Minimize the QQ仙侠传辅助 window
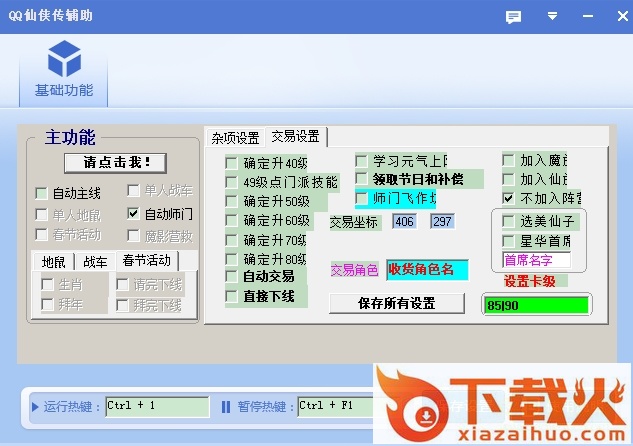This screenshot has width=633, height=446. click(588, 16)
